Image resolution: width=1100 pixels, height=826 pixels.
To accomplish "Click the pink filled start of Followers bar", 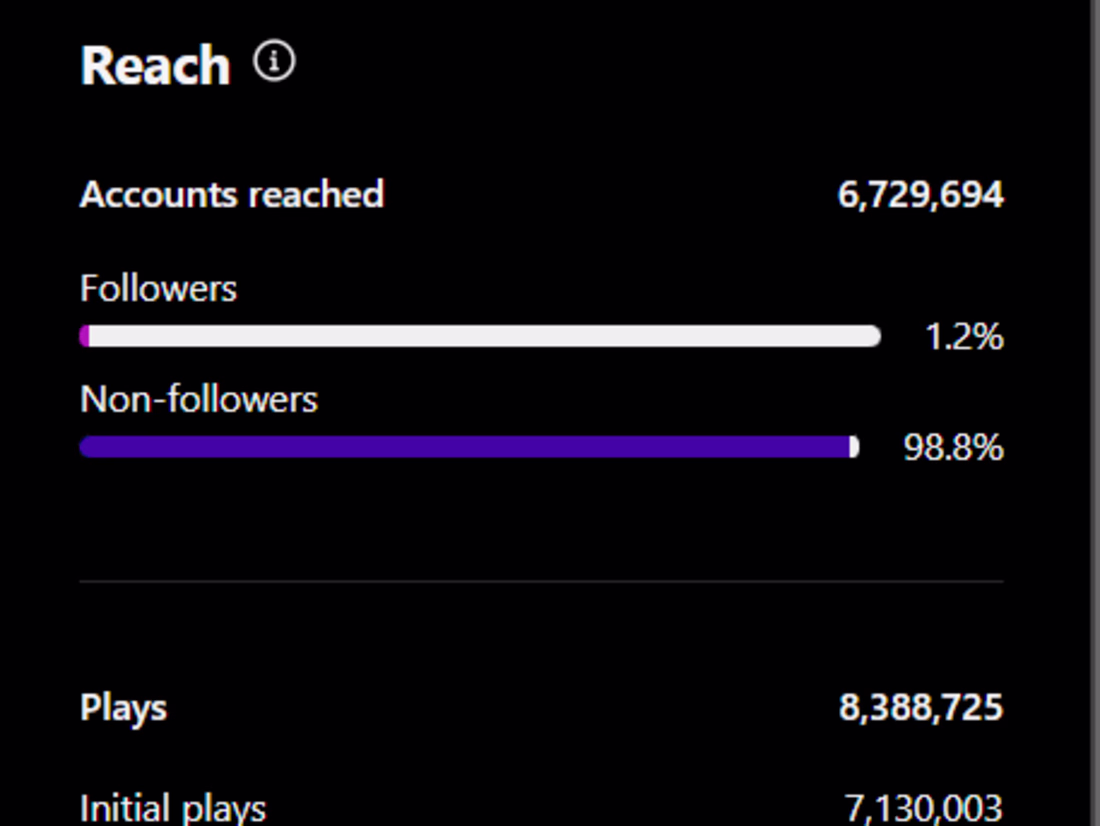I will (85, 336).
